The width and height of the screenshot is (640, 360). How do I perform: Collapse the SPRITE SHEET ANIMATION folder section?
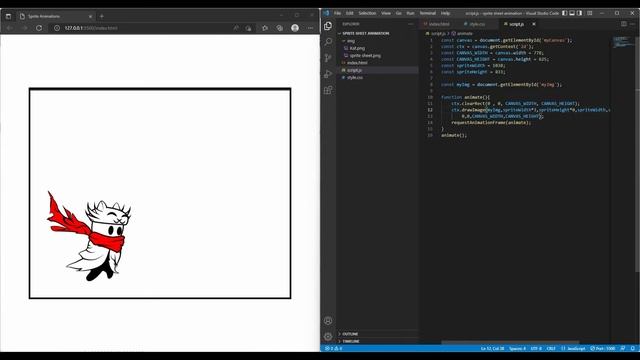tap(378, 33)
